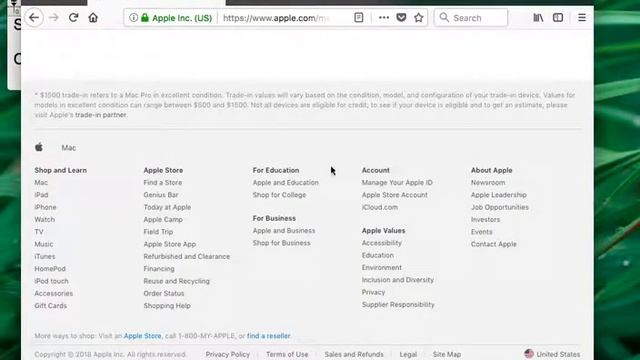Open the Privacy Policy link
This screenshot has height=360, width=640.
coord(227,354)
